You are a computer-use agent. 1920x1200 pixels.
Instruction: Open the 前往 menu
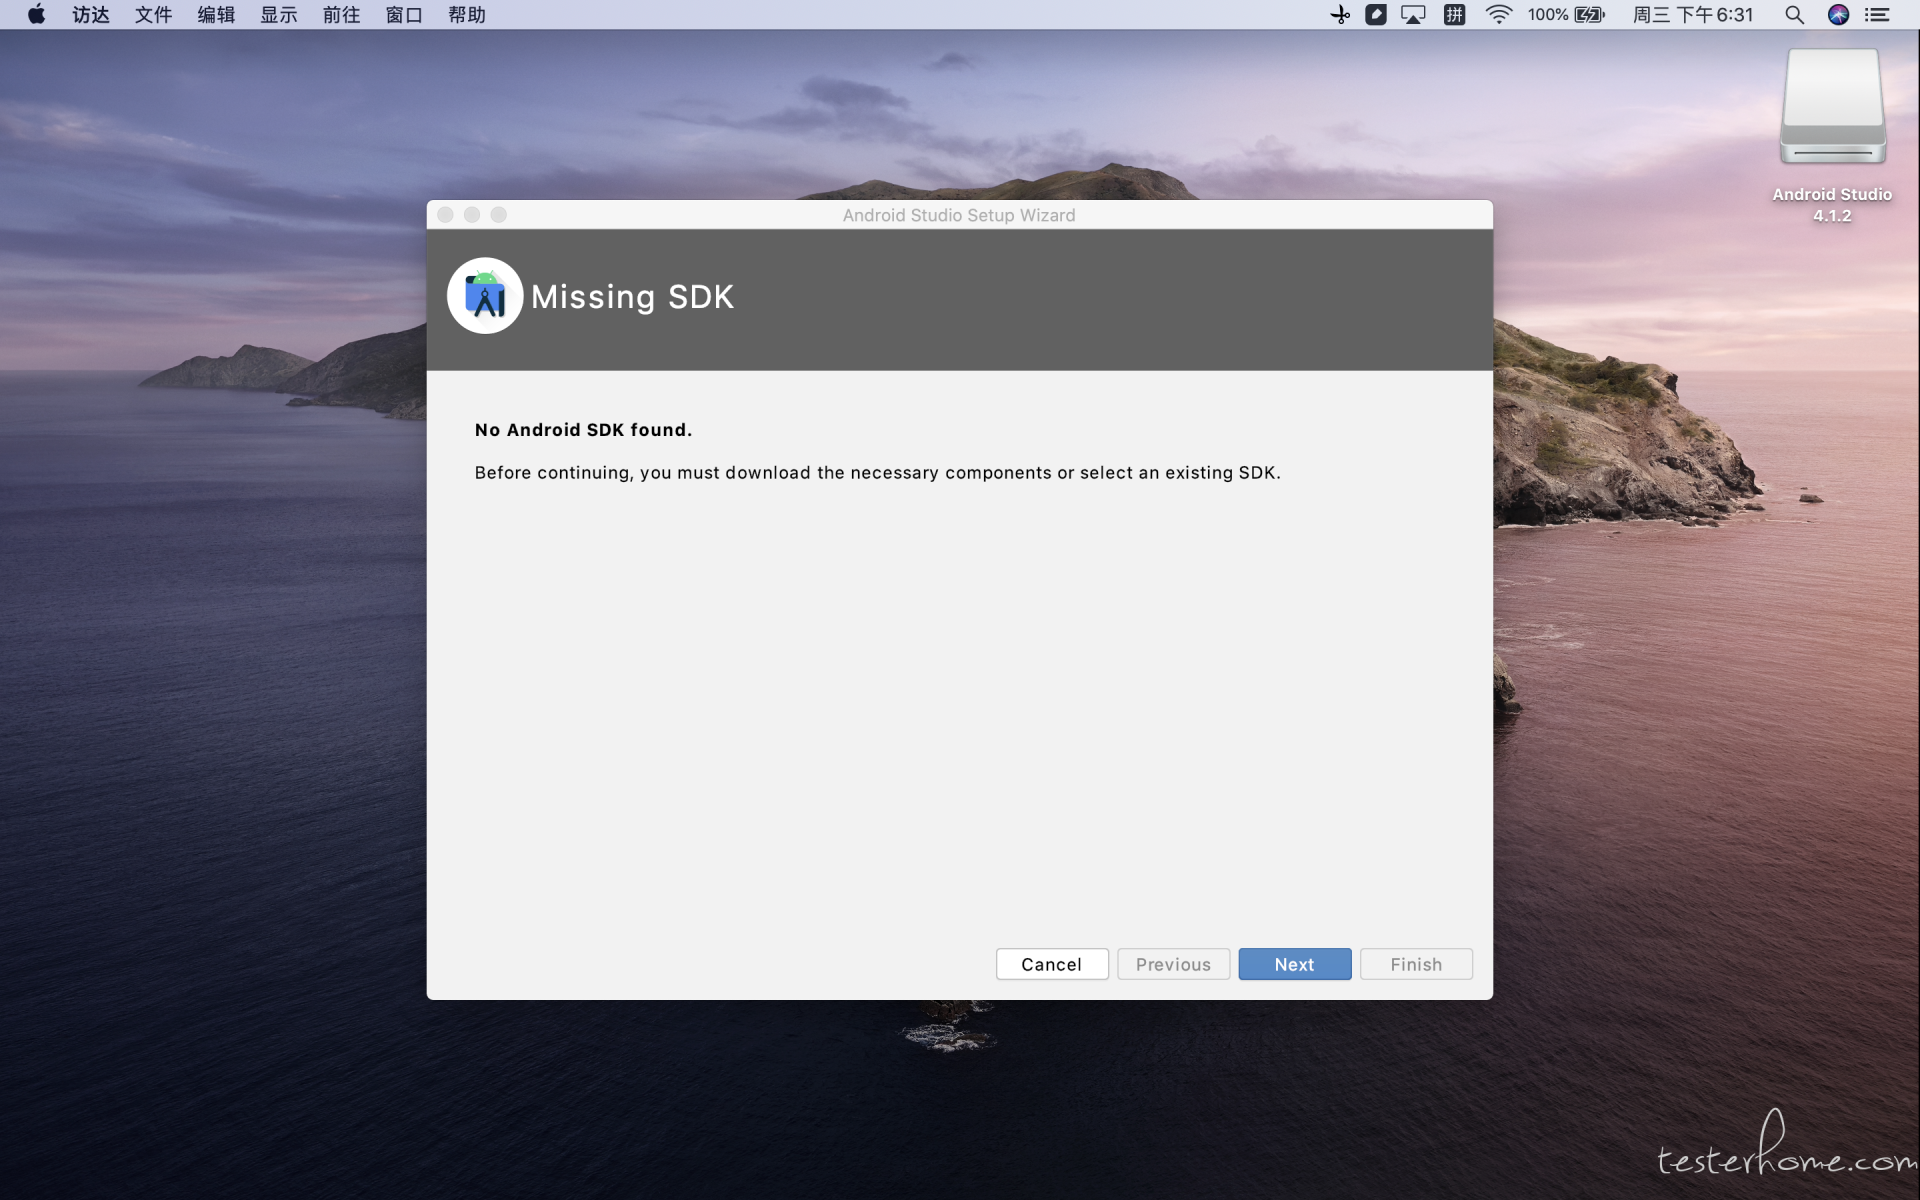(341, 14)
